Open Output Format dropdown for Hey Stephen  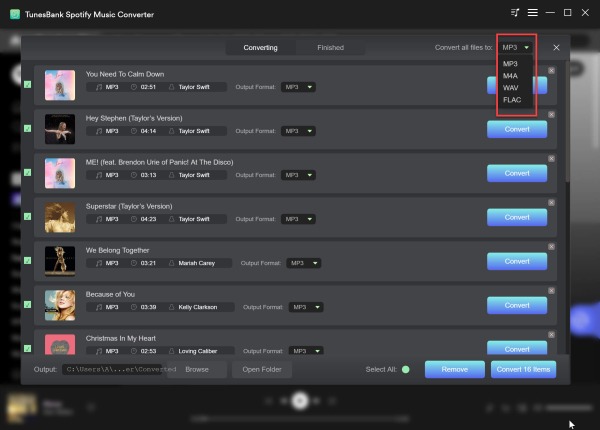tap(298, 131)
